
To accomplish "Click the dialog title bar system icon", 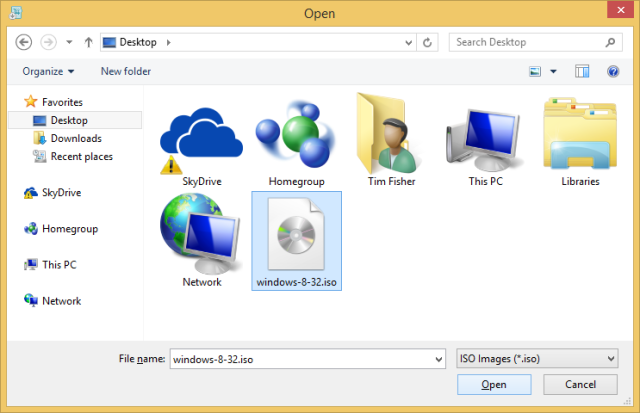I will [16, 13].
